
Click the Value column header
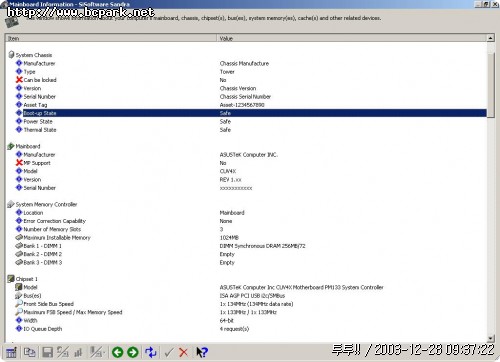[352, 38]
